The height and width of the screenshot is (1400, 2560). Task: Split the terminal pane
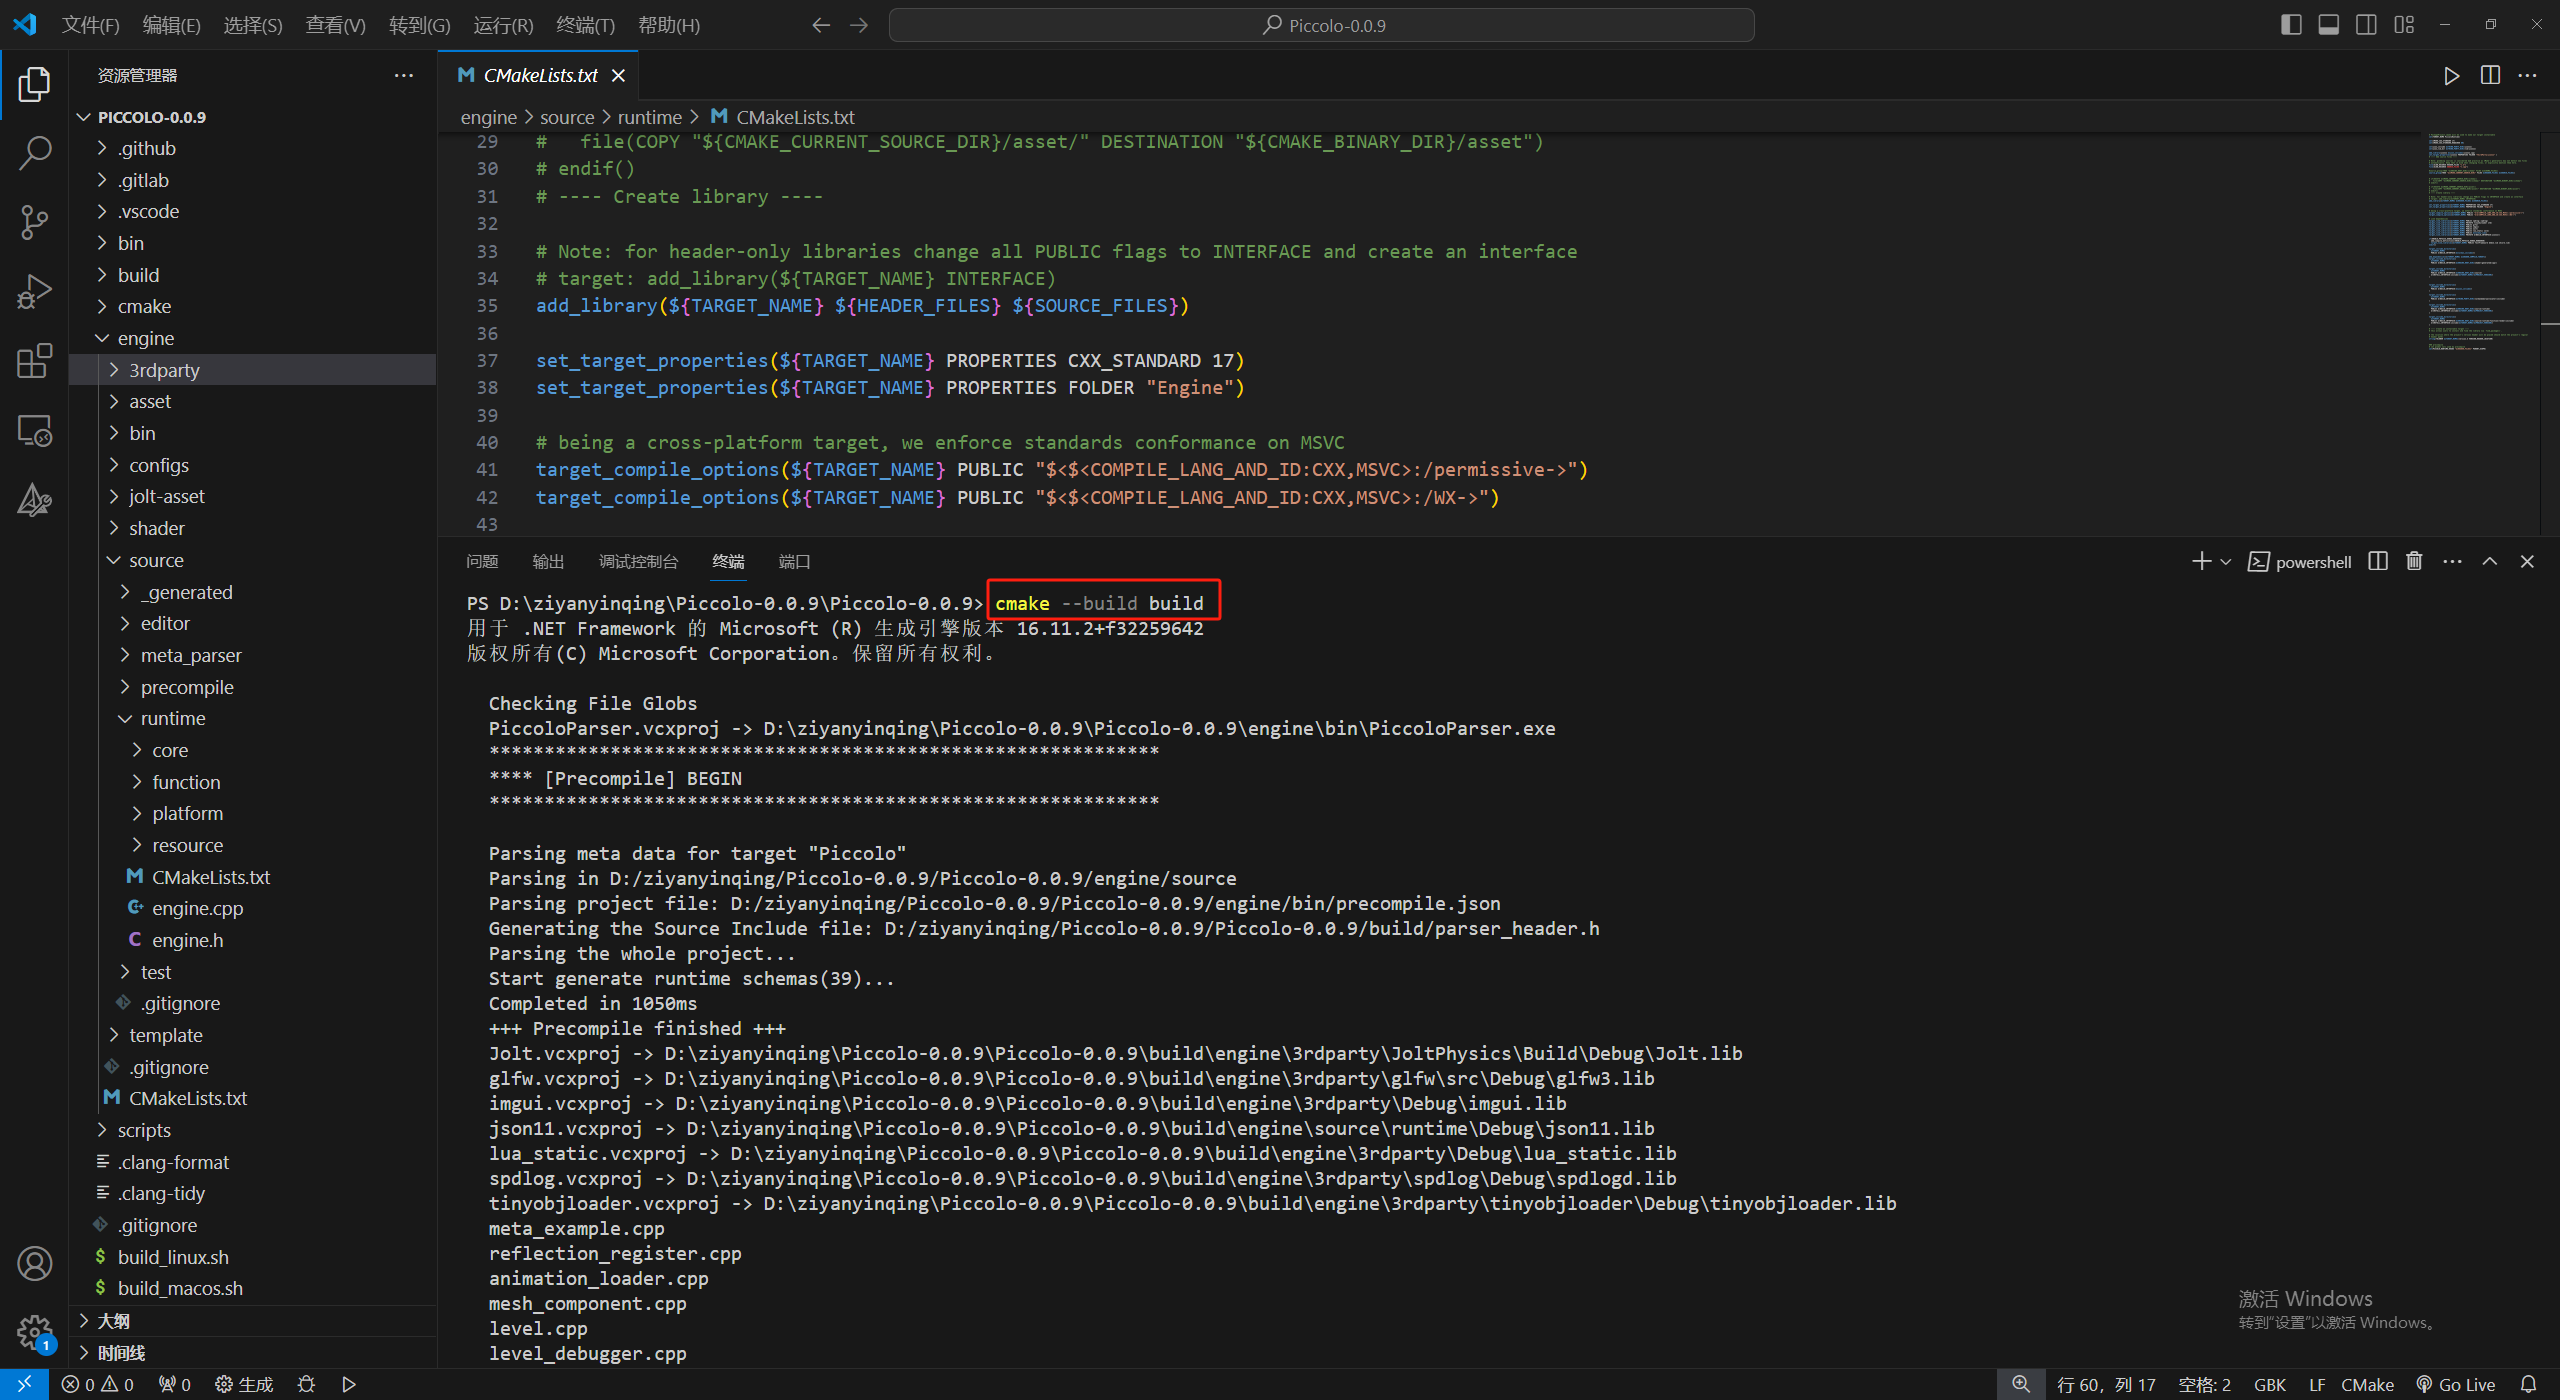[x=2378, y=561]
